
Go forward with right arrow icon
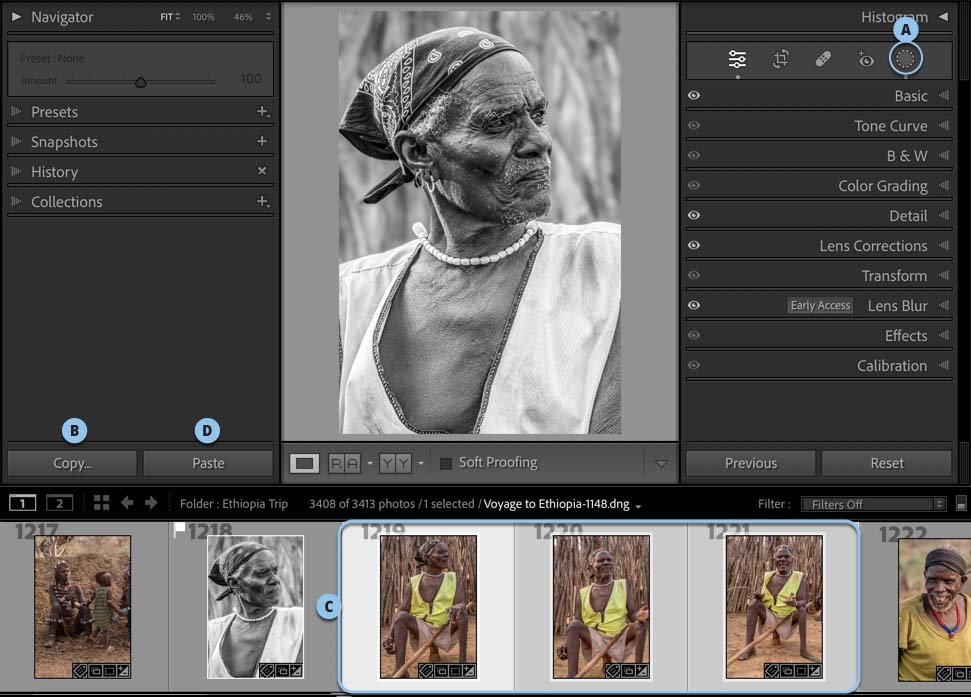(150, 503)
